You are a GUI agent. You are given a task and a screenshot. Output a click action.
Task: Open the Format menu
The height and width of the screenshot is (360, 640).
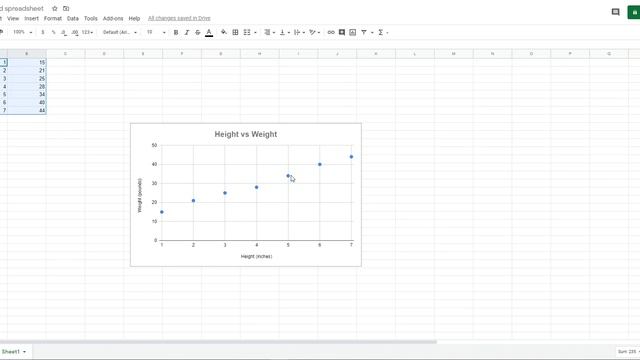53,18
